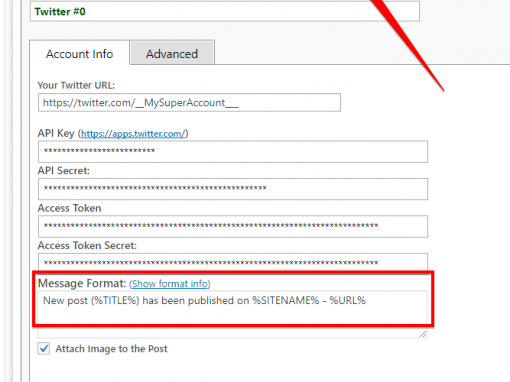The image size is (510, 382).
Task: Select the Access Token Secret field
Action: (x=233, y=263)
